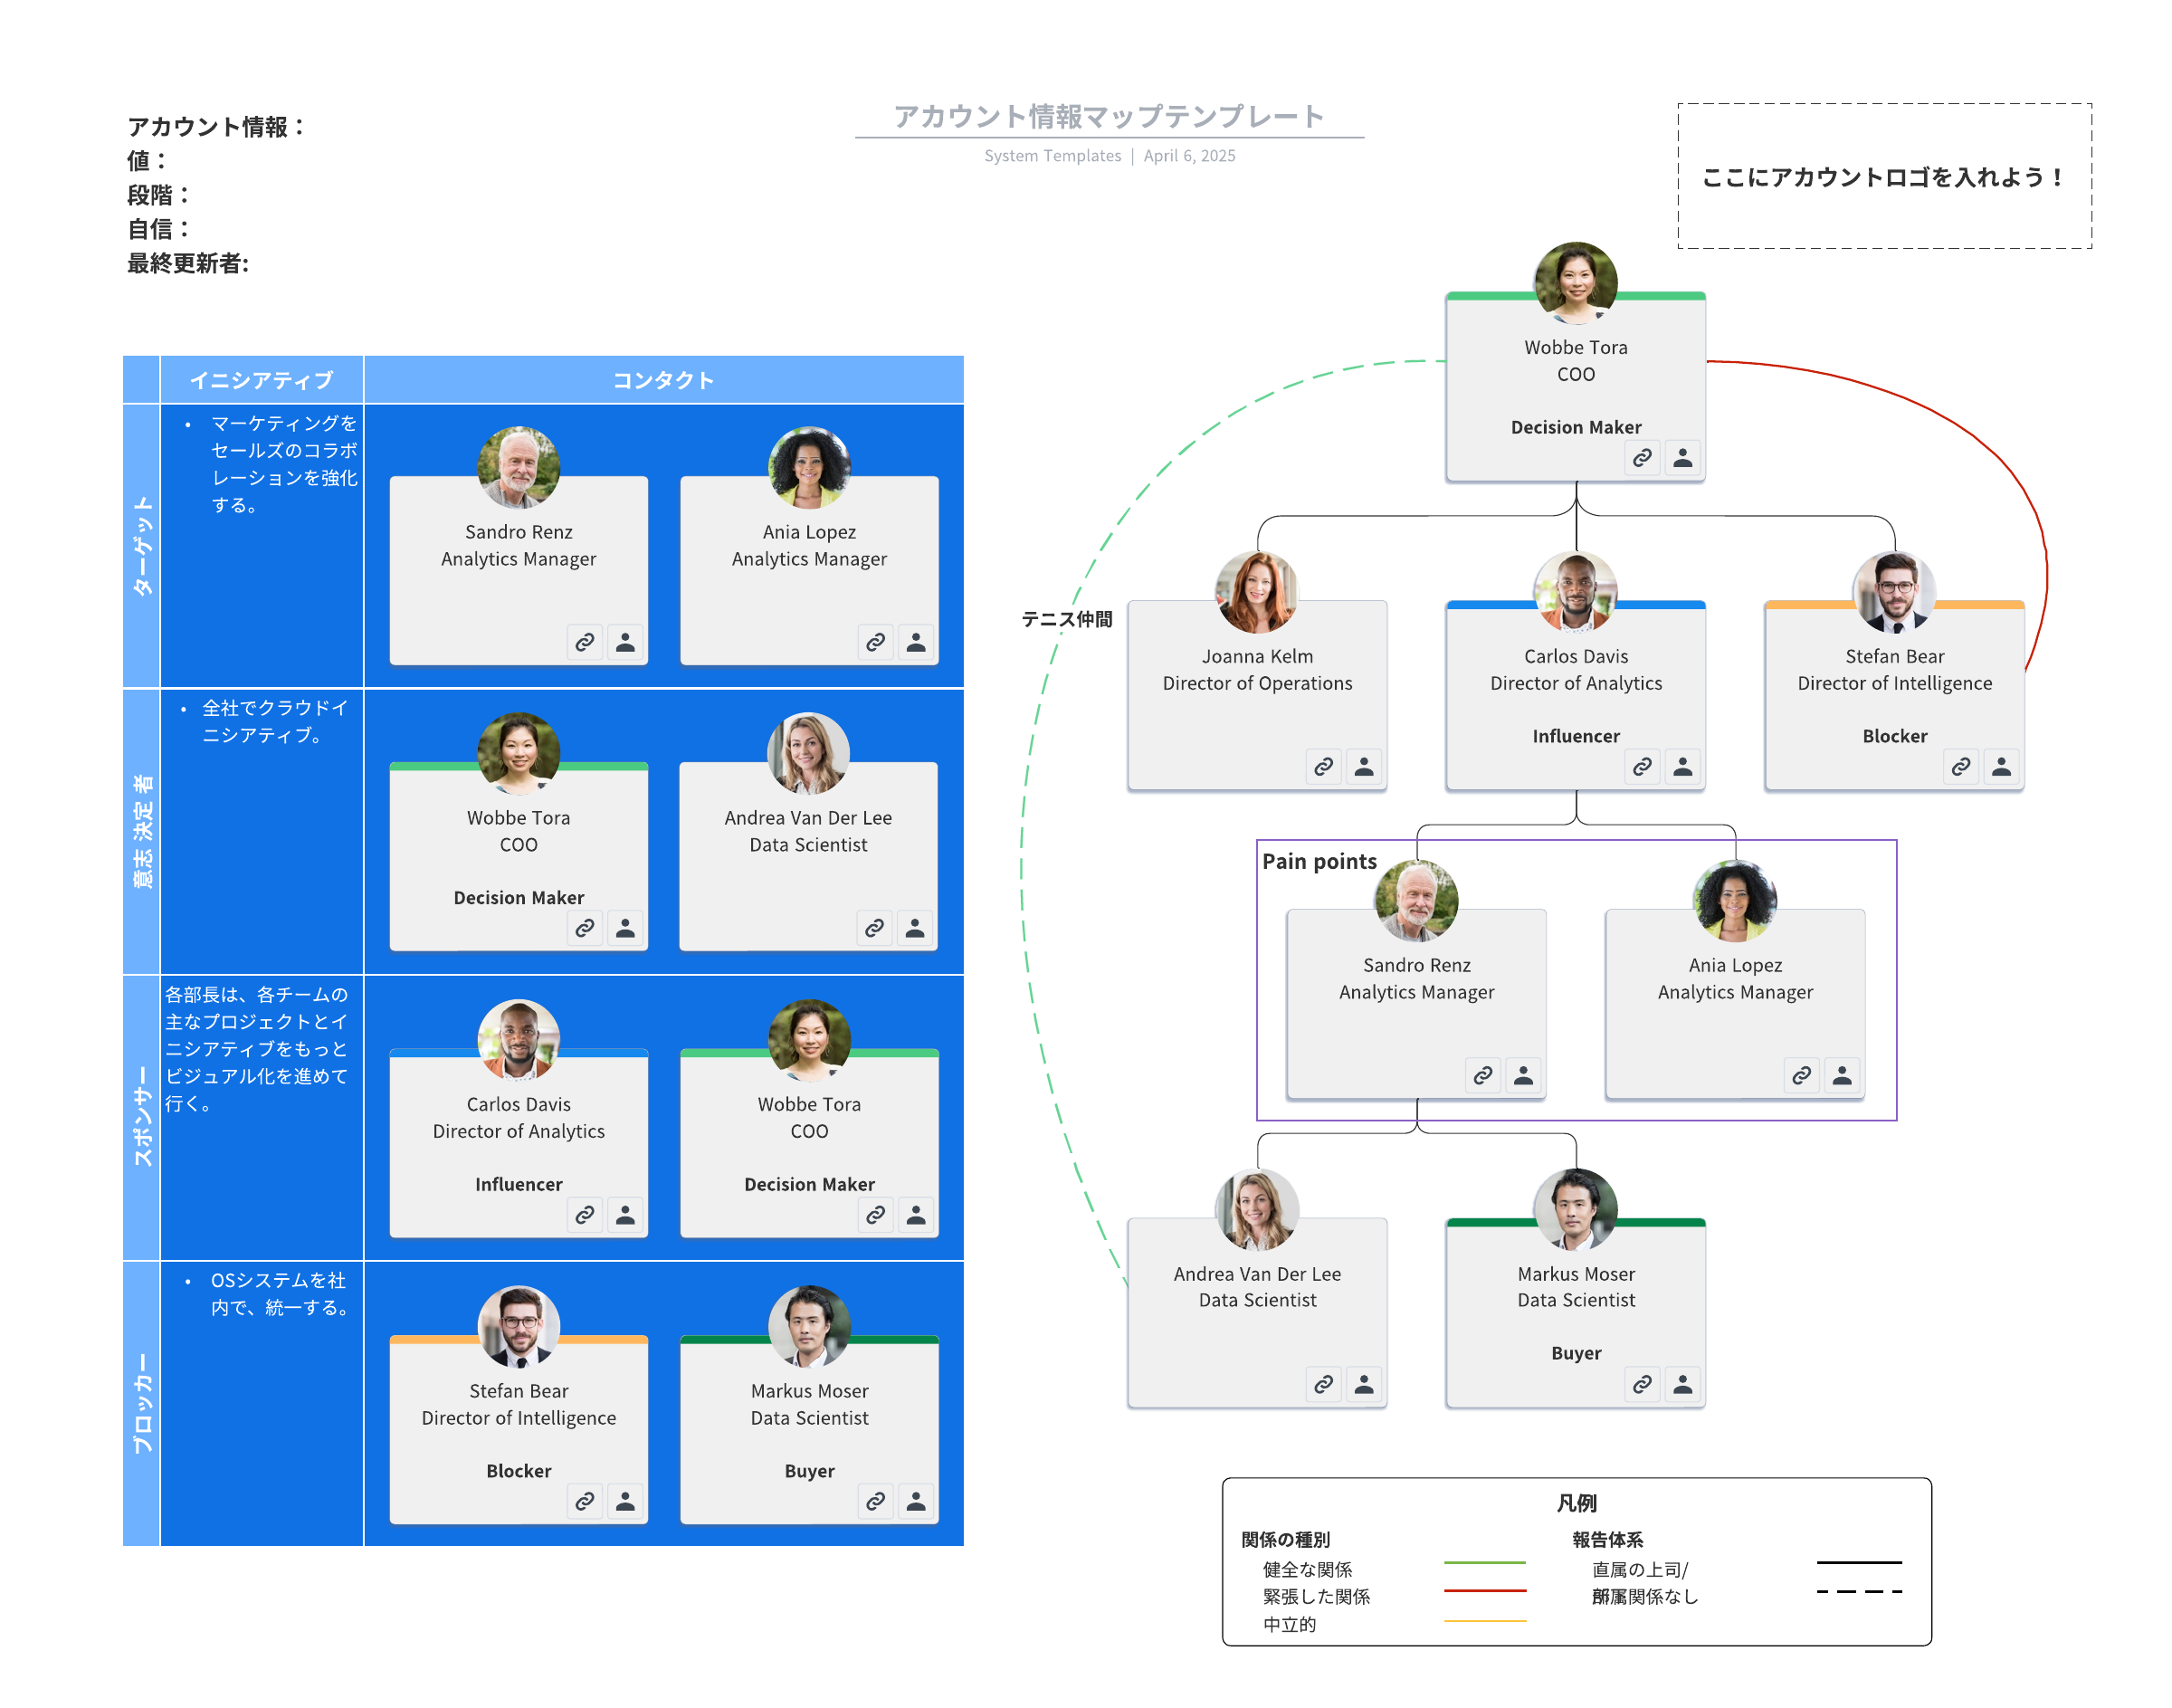Click link icon on Ania Lopez Pain points card
Image resolution: width=2172 pixels, height=1708 pixels.
1801,1076
